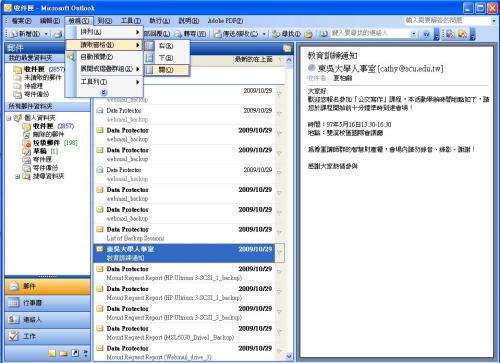Screen dimensions: 500x363
Task: Click the Shortcuts icon in navigation bar
Action: coord(75,353)
